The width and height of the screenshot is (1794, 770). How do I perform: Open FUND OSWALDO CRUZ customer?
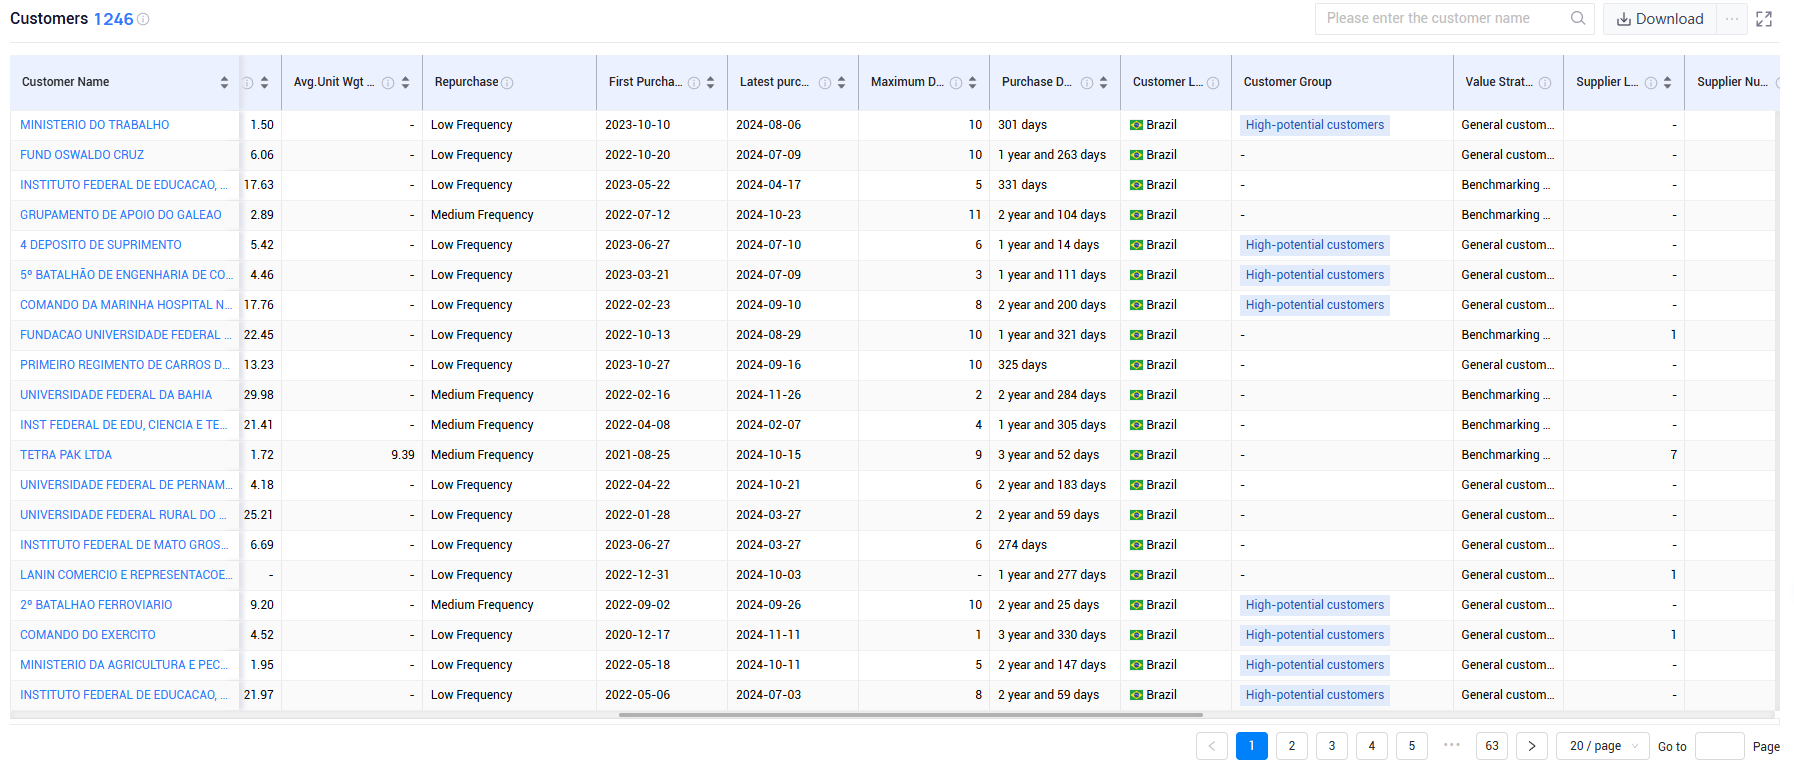coord(82,155)
